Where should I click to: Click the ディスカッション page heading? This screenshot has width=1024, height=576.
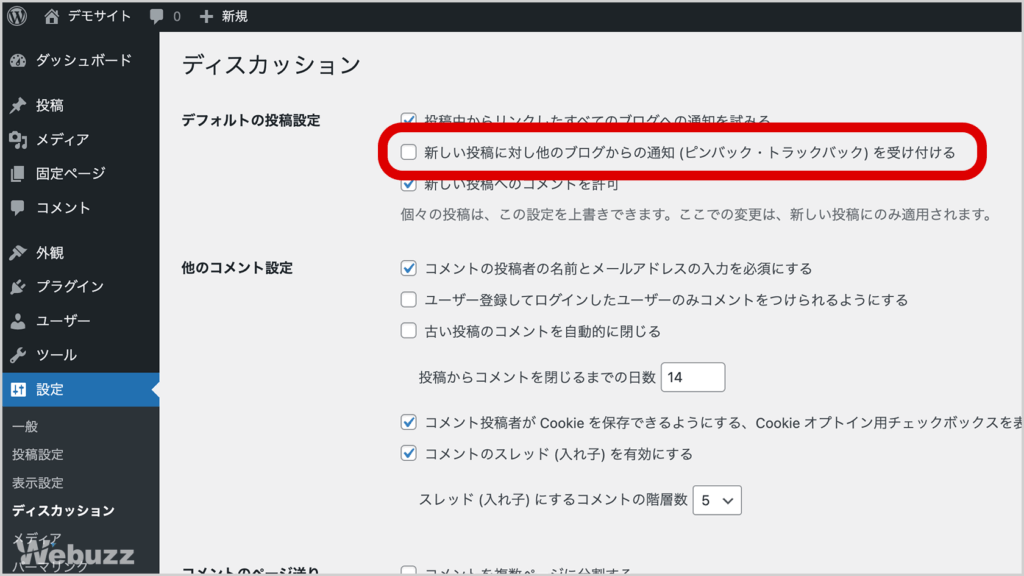point(271,65)
